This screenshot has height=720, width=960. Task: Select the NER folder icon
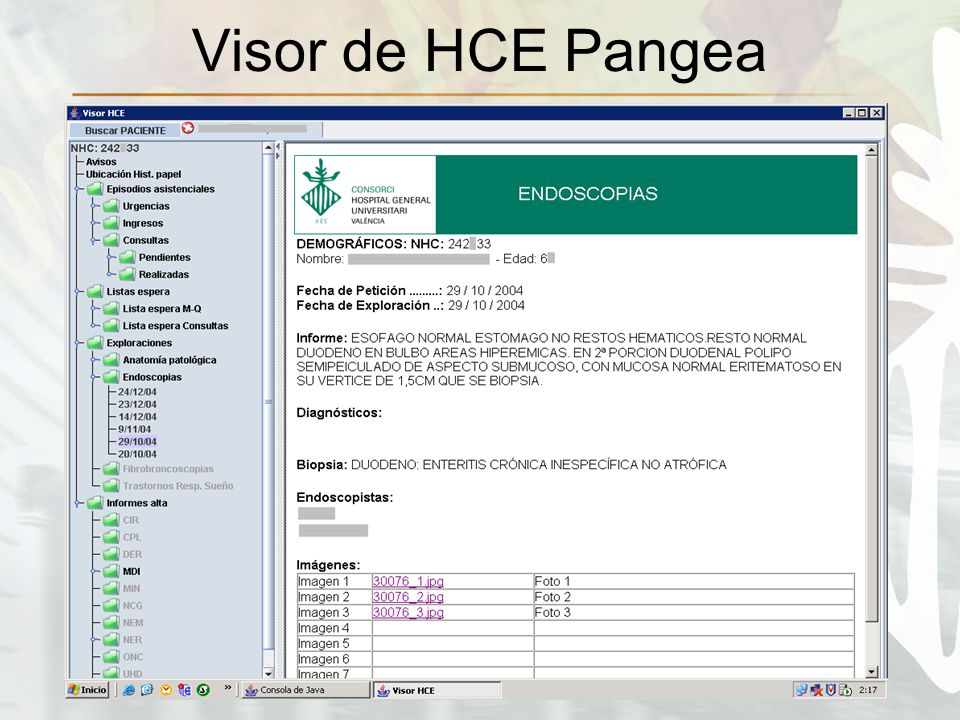[x=111, y=640]
